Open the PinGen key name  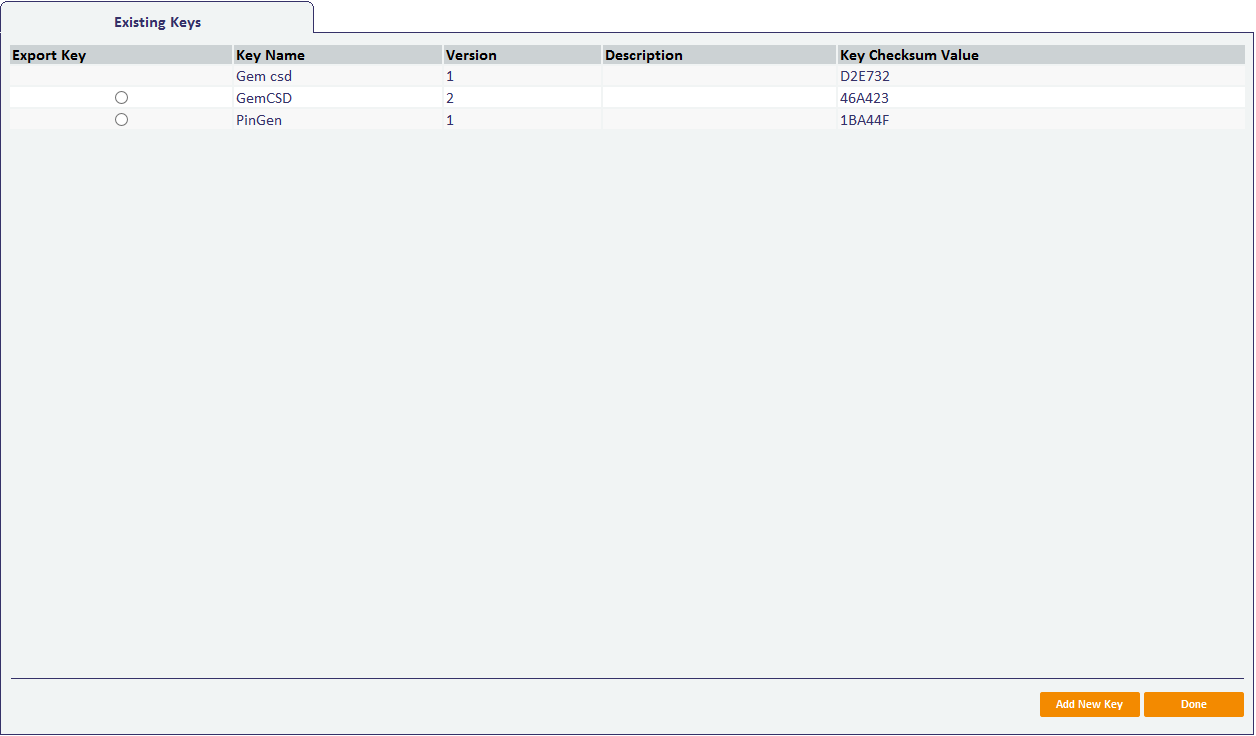[x=259, y=121]
